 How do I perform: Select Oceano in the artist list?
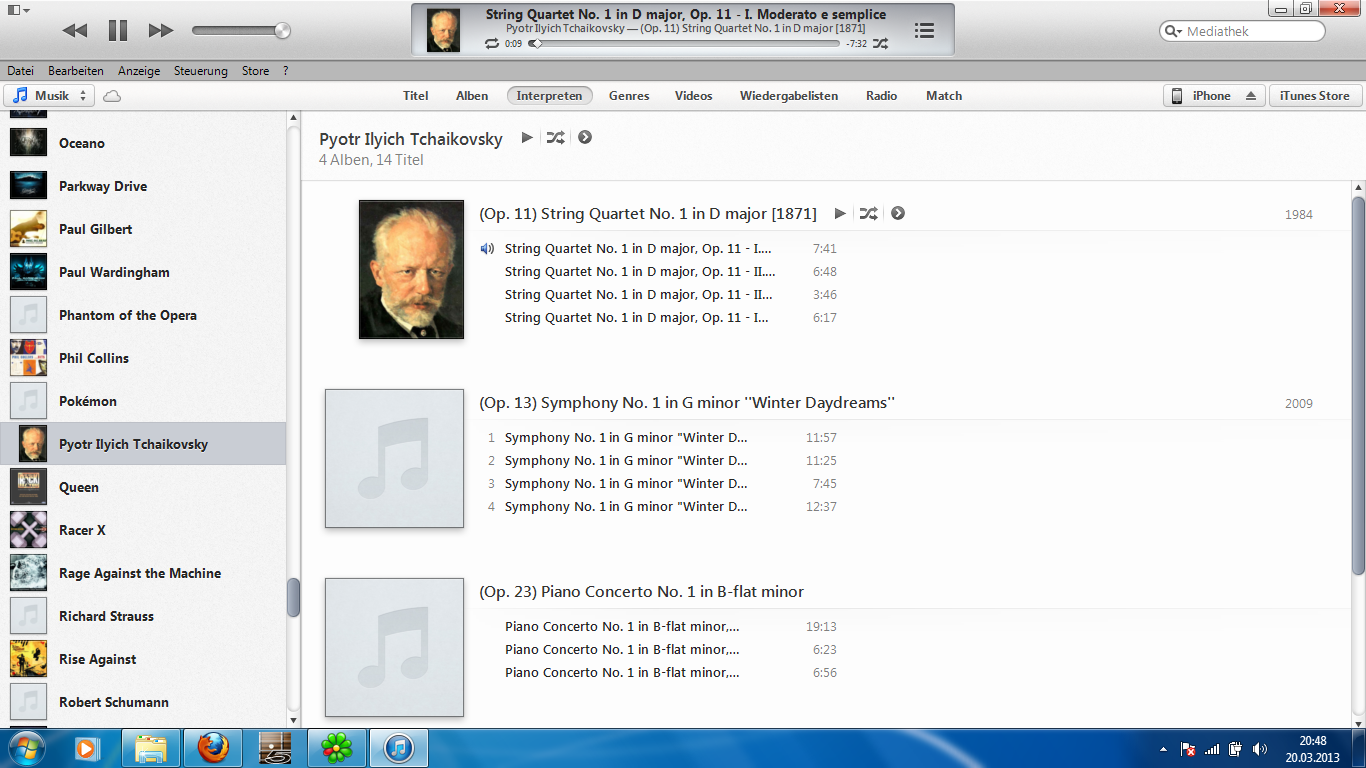coord(143,143)
